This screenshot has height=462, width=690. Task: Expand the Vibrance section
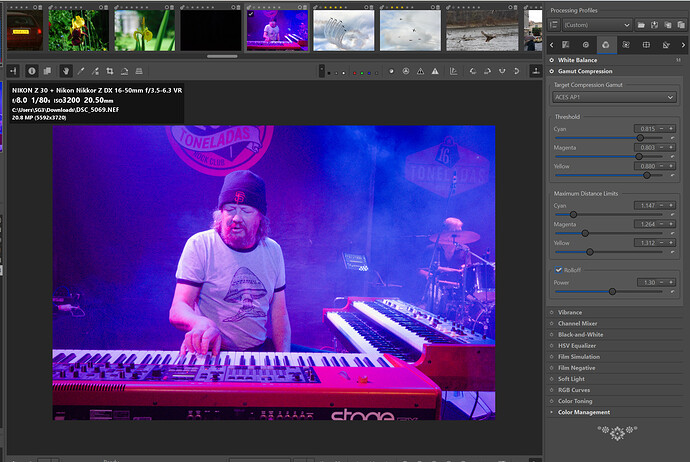pyautogui.click(x=570, y=313)
